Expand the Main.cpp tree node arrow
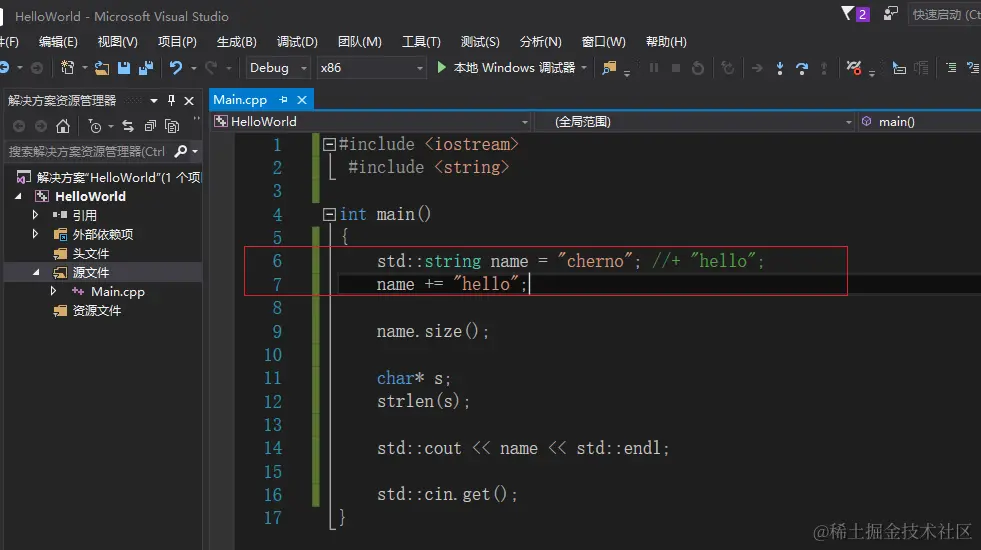 tap(53, 291)
